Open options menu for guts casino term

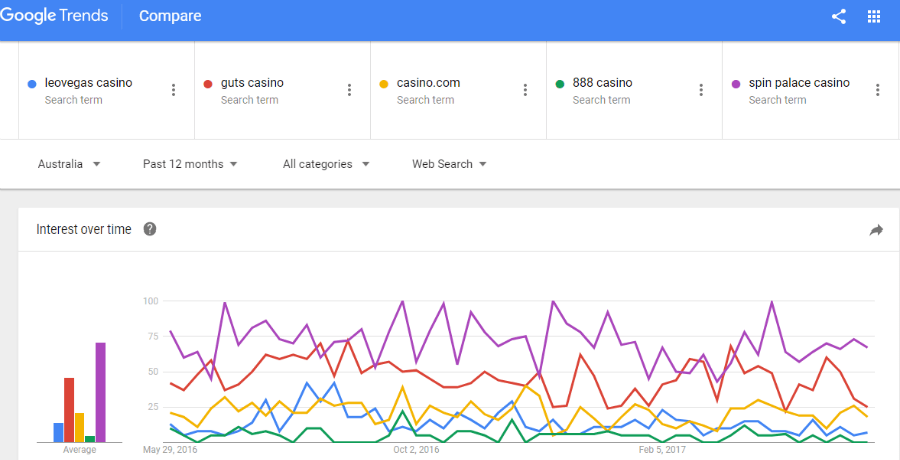349,90
